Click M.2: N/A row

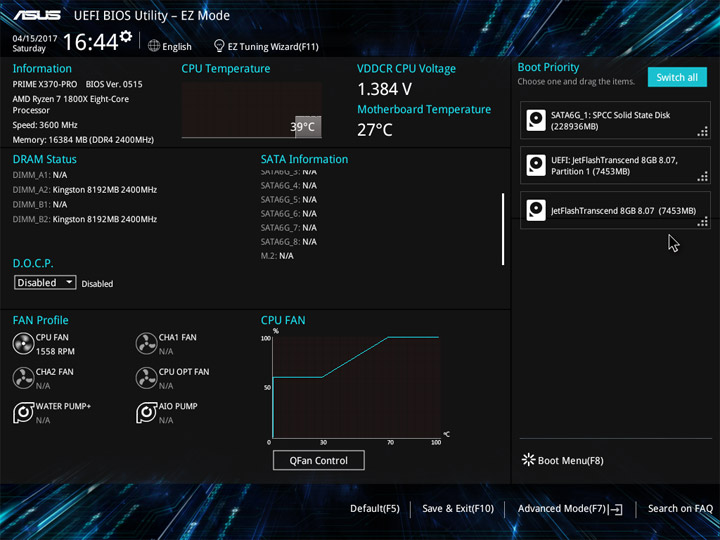point(277,256)
